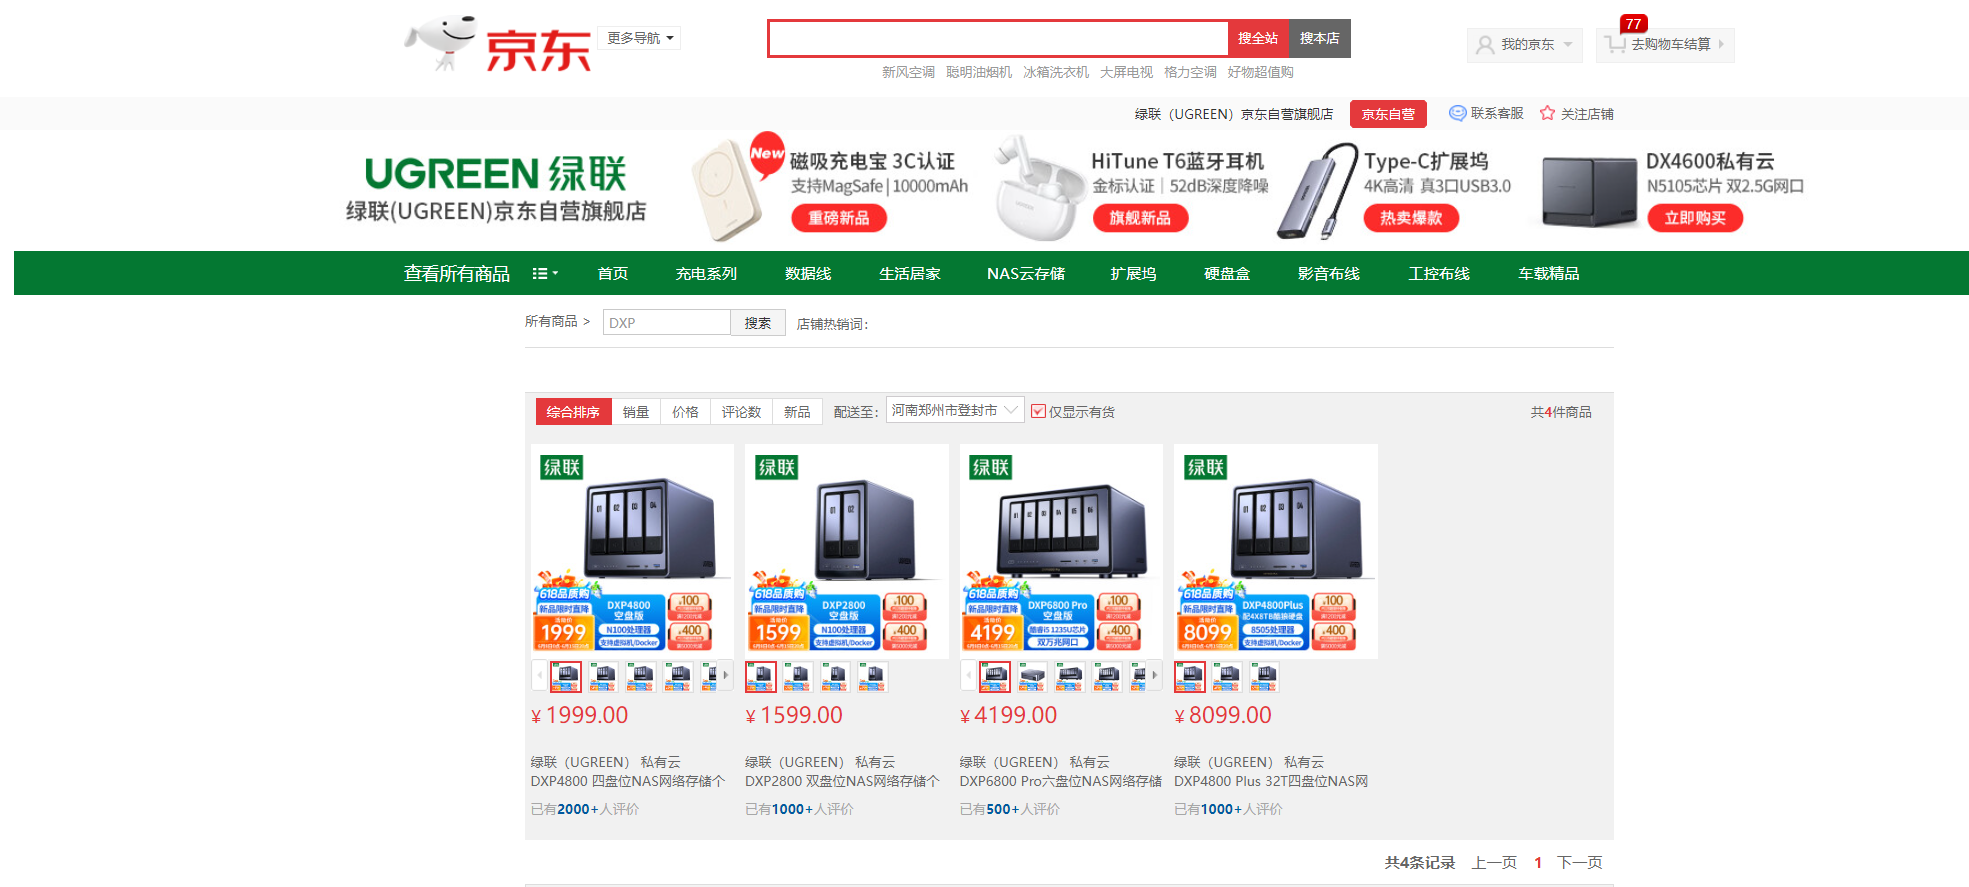
Task: Click the 关注店铺 star icon
Action: point(1547,113)
